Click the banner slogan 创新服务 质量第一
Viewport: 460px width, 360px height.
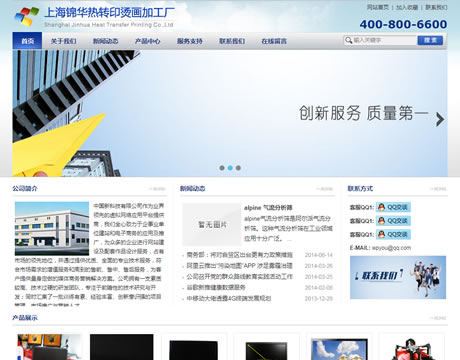coord(363,113)
